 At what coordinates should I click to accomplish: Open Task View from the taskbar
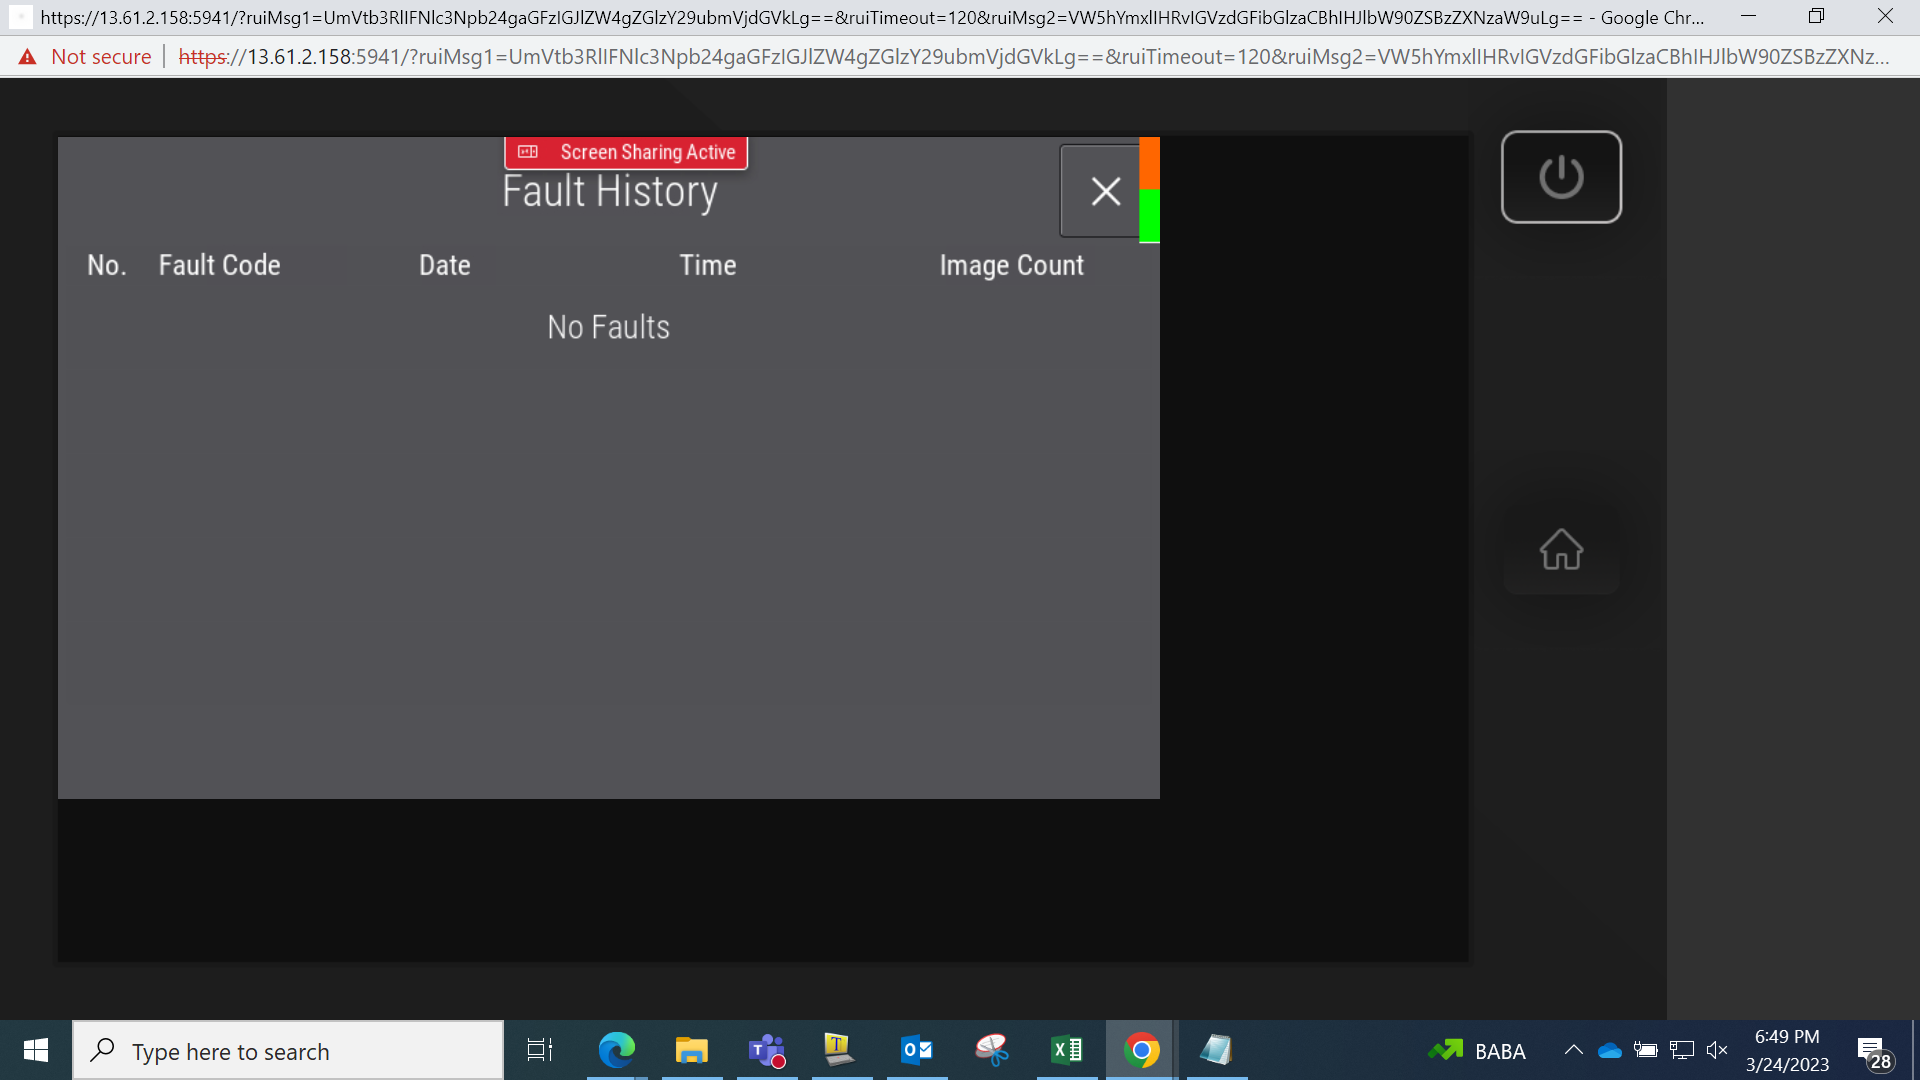540,1050
